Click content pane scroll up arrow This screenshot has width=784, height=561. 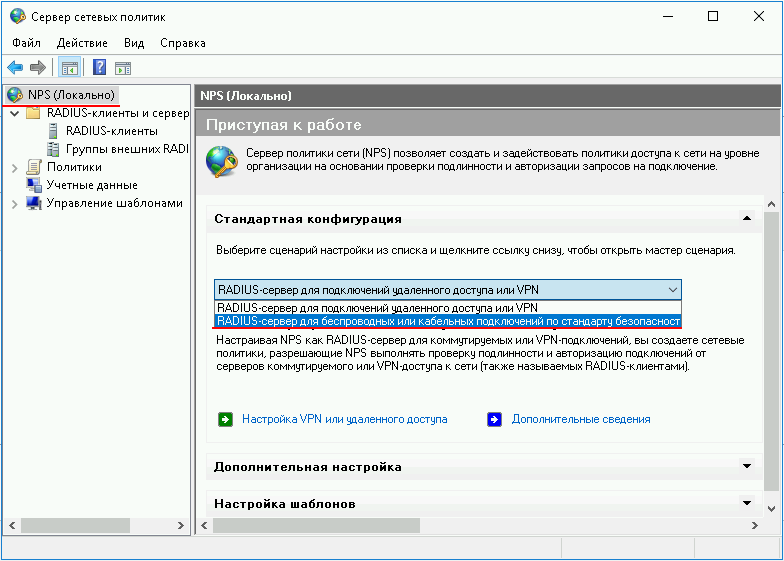click(x=771, y=204)
